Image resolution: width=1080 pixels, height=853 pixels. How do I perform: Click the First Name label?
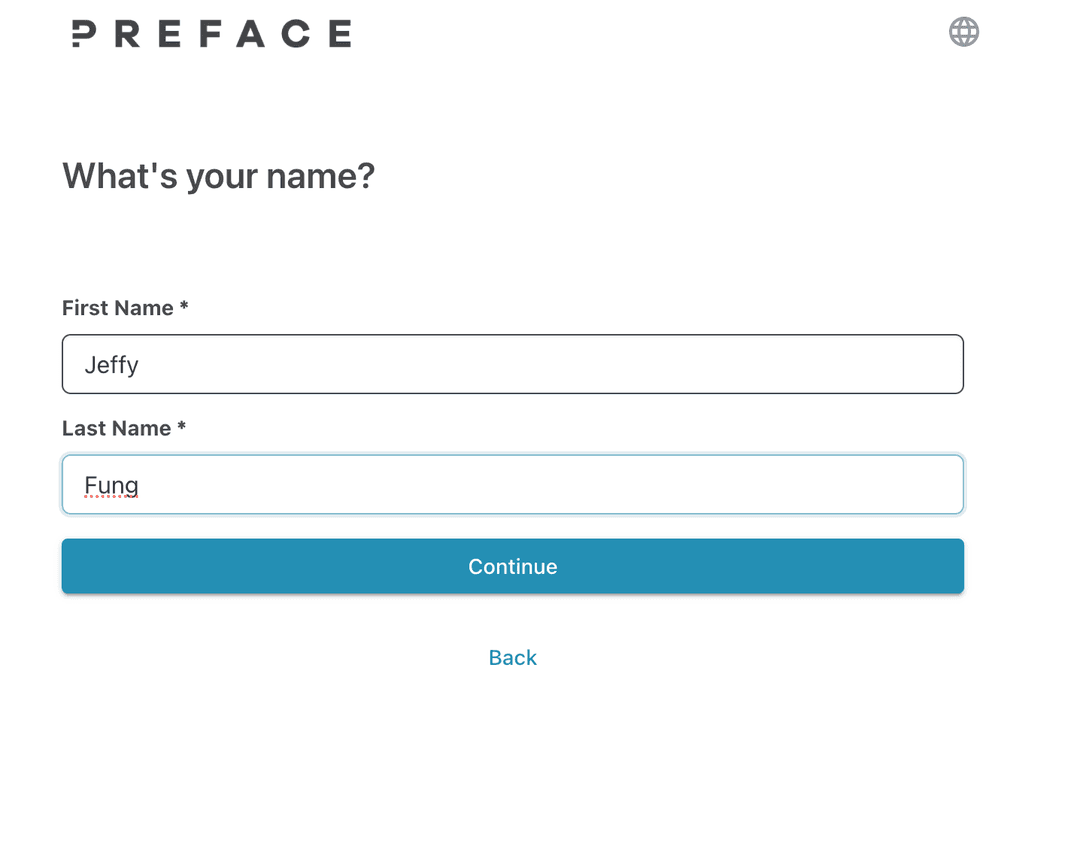[x=118, y=308]
